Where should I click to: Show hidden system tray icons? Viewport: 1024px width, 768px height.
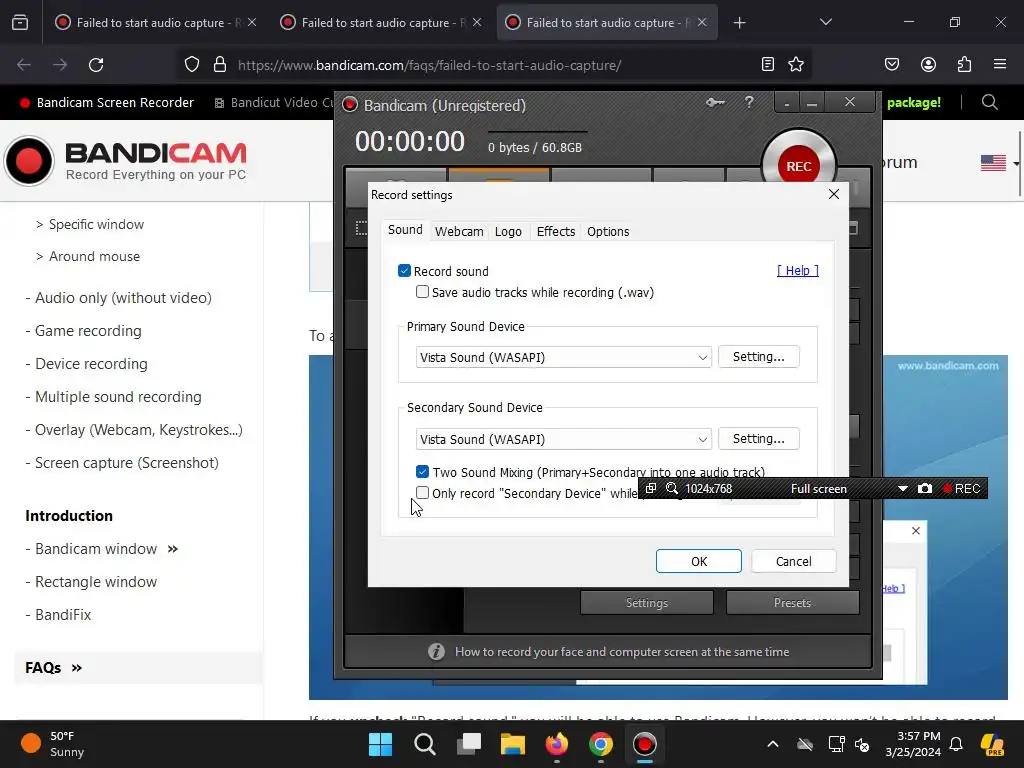tap(773, 744)
